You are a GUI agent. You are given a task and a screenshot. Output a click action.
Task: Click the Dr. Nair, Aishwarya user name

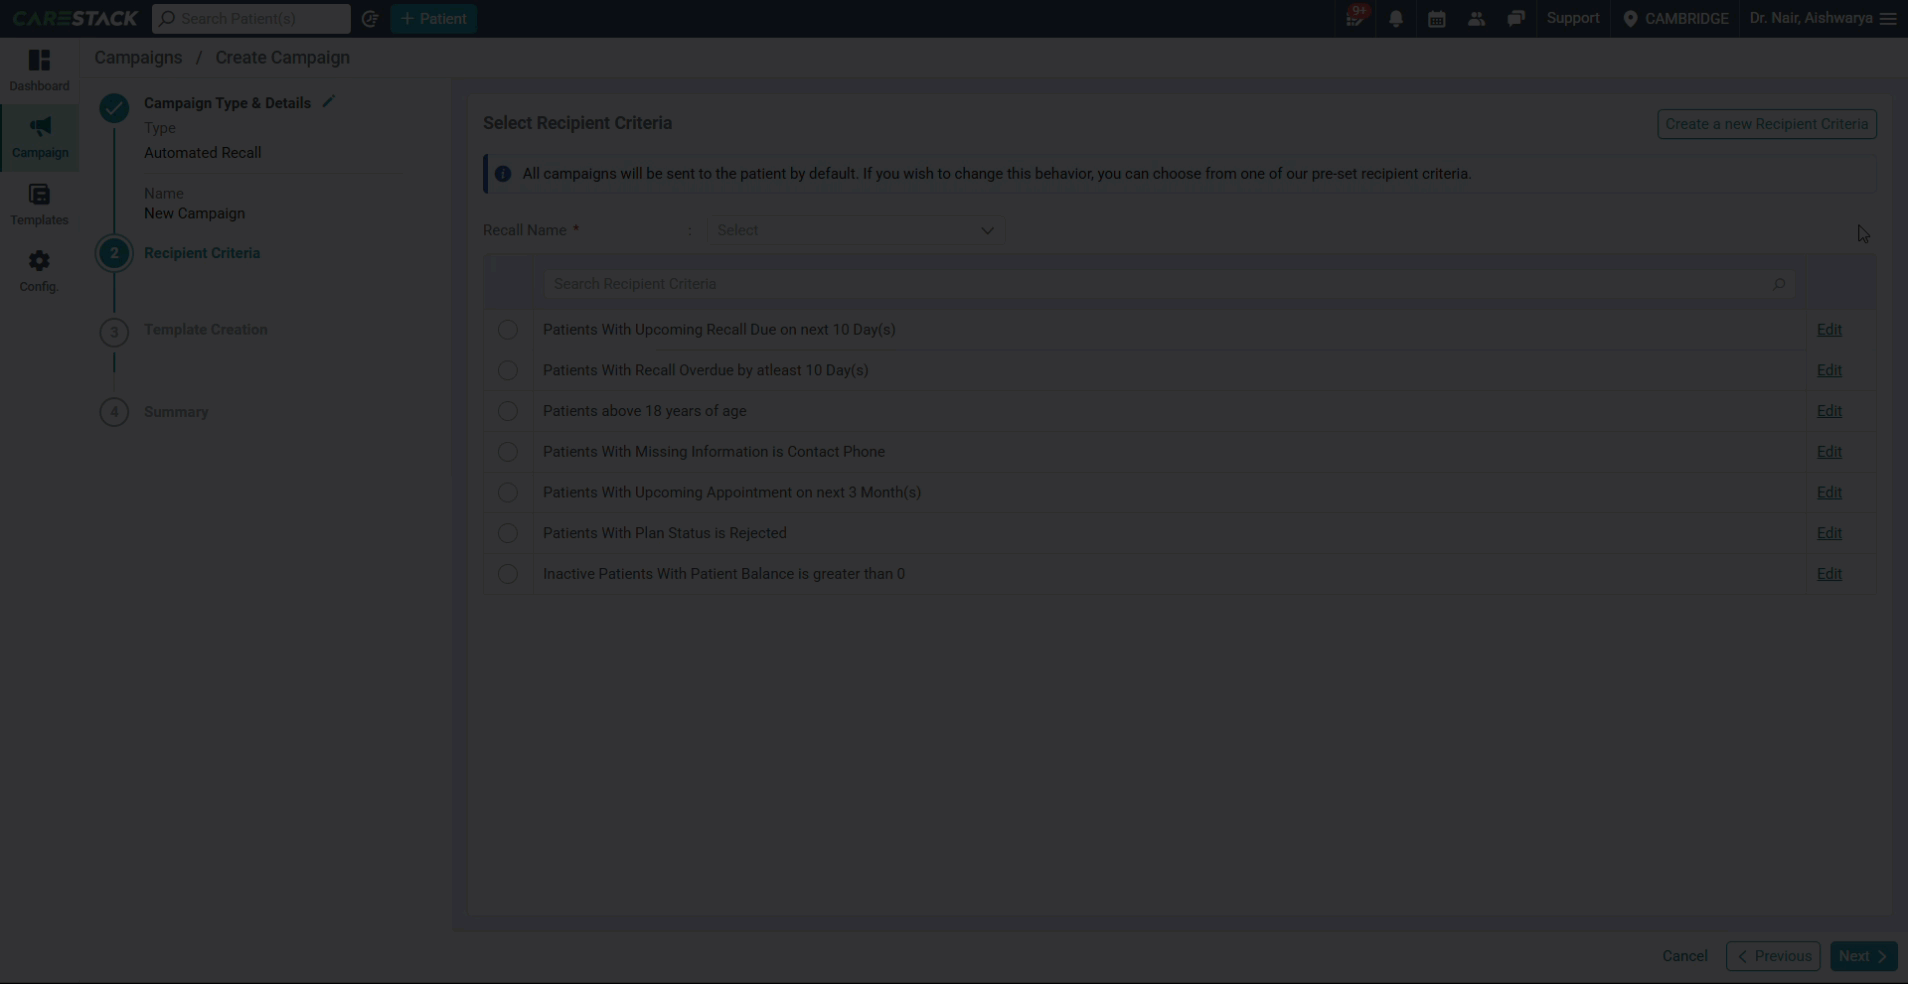pyautogui.click(x=1810, y=18)
